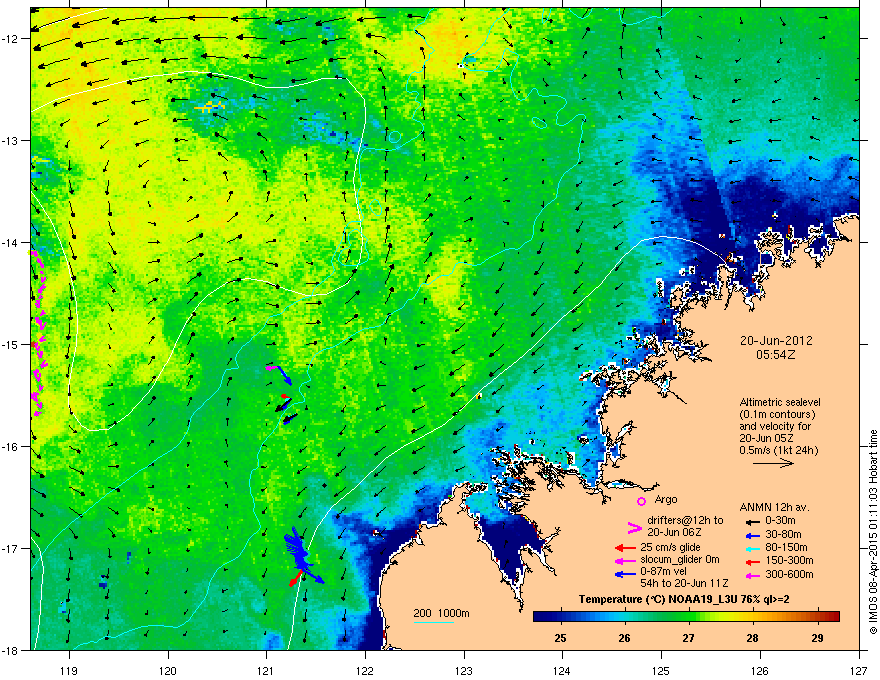Click the IMOS copyright timestamp text
The height and width of the screenshot is (680, 880).
873,532
